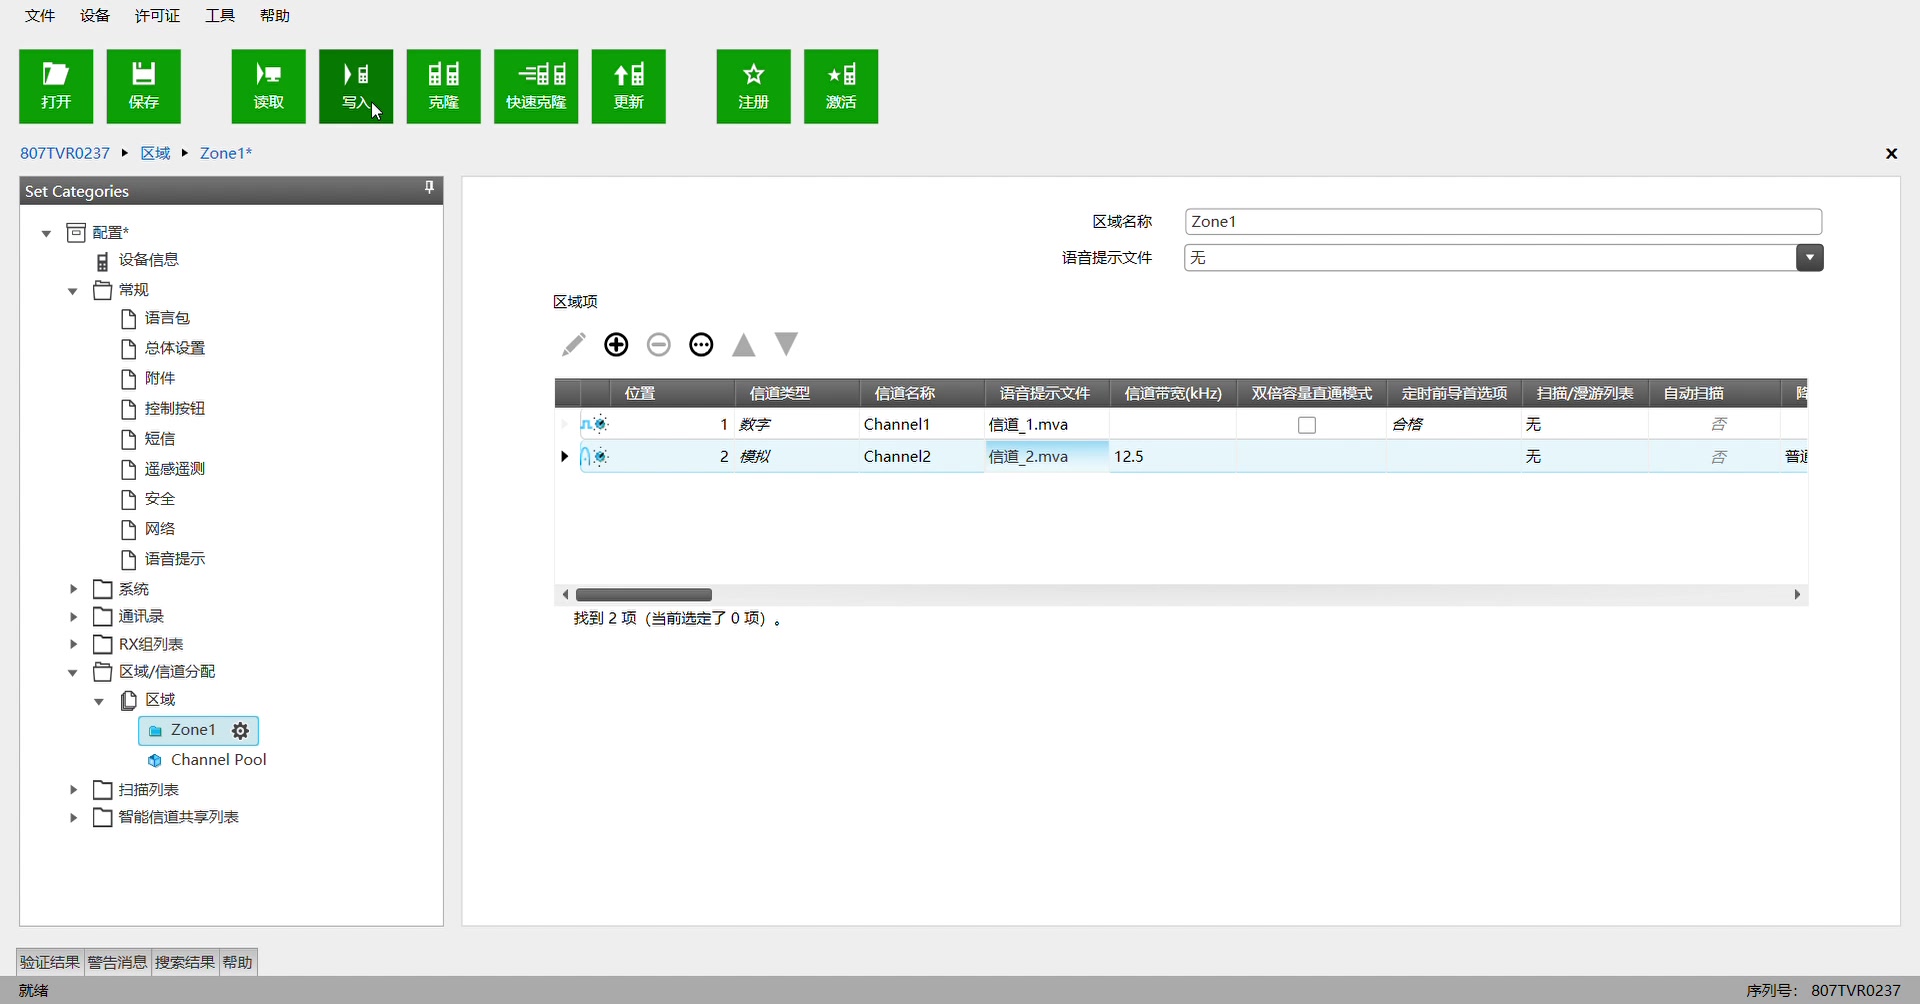Click the Zone1* breadcrumb link
The width and height of the screenshot is (1920, 1004).
coord(226,153)
